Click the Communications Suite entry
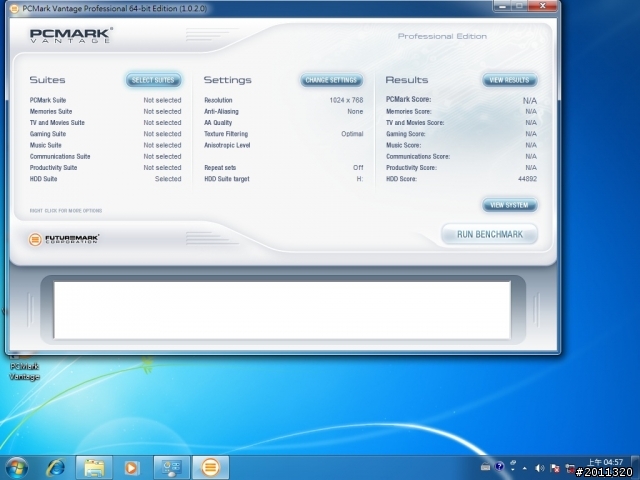 click(105, 156)
